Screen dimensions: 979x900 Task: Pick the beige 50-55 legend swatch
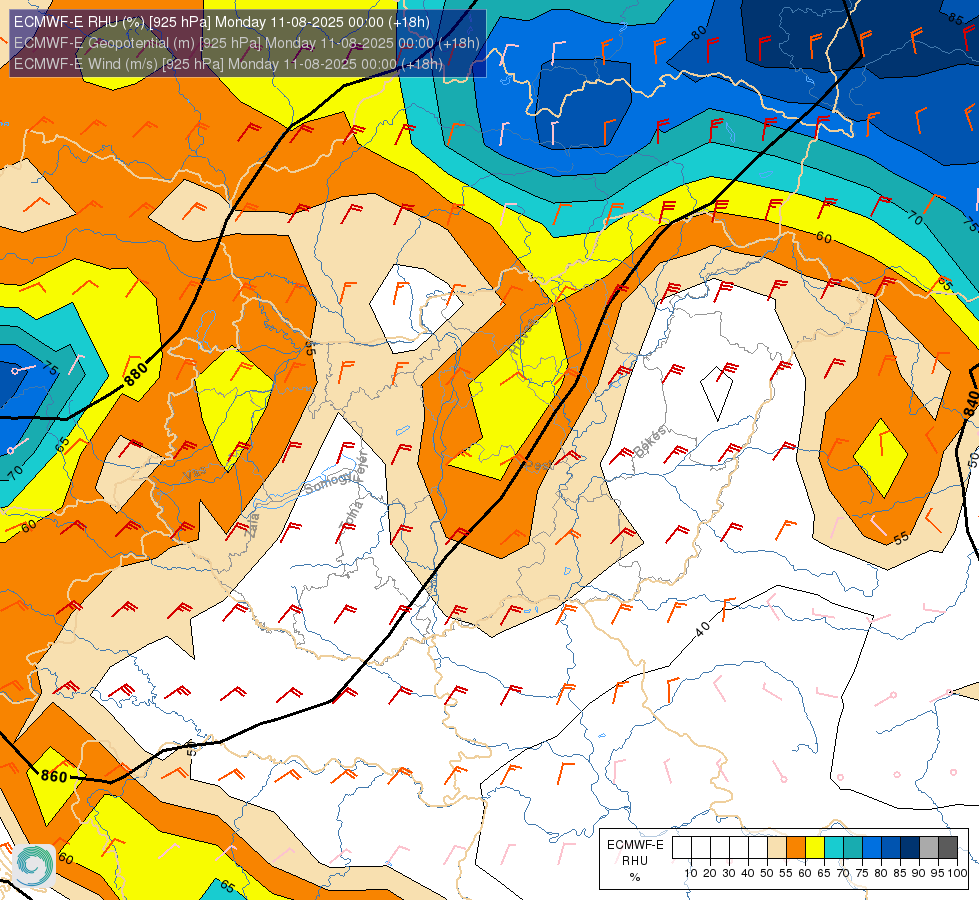[x=777, y=848]
